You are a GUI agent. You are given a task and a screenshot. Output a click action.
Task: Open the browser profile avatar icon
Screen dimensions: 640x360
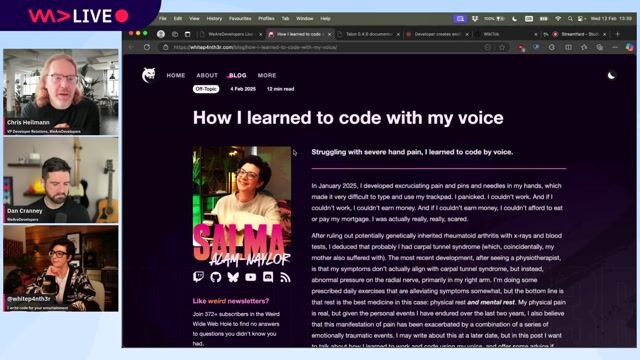click(x=161, y=34)
